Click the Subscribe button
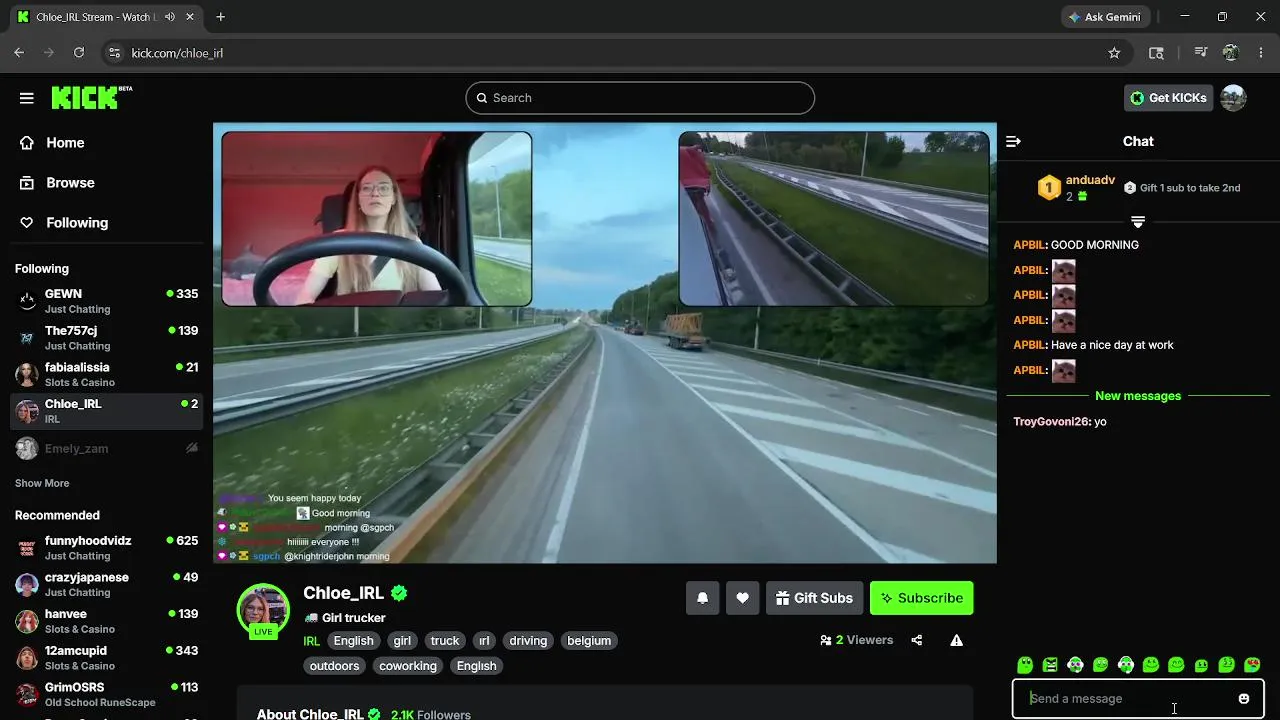The image size is (1280, 720). click(x=921, y=598)
